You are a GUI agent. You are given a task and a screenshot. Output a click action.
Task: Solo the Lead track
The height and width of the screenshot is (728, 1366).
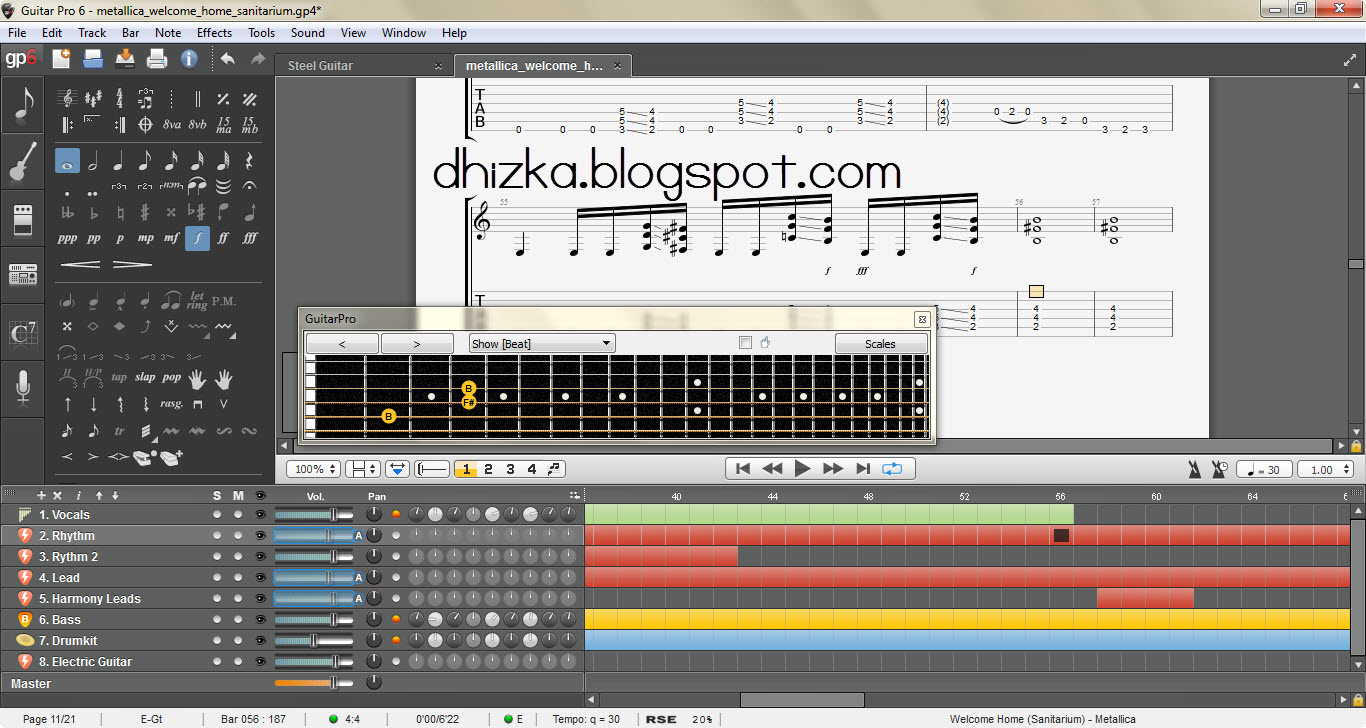217,577
